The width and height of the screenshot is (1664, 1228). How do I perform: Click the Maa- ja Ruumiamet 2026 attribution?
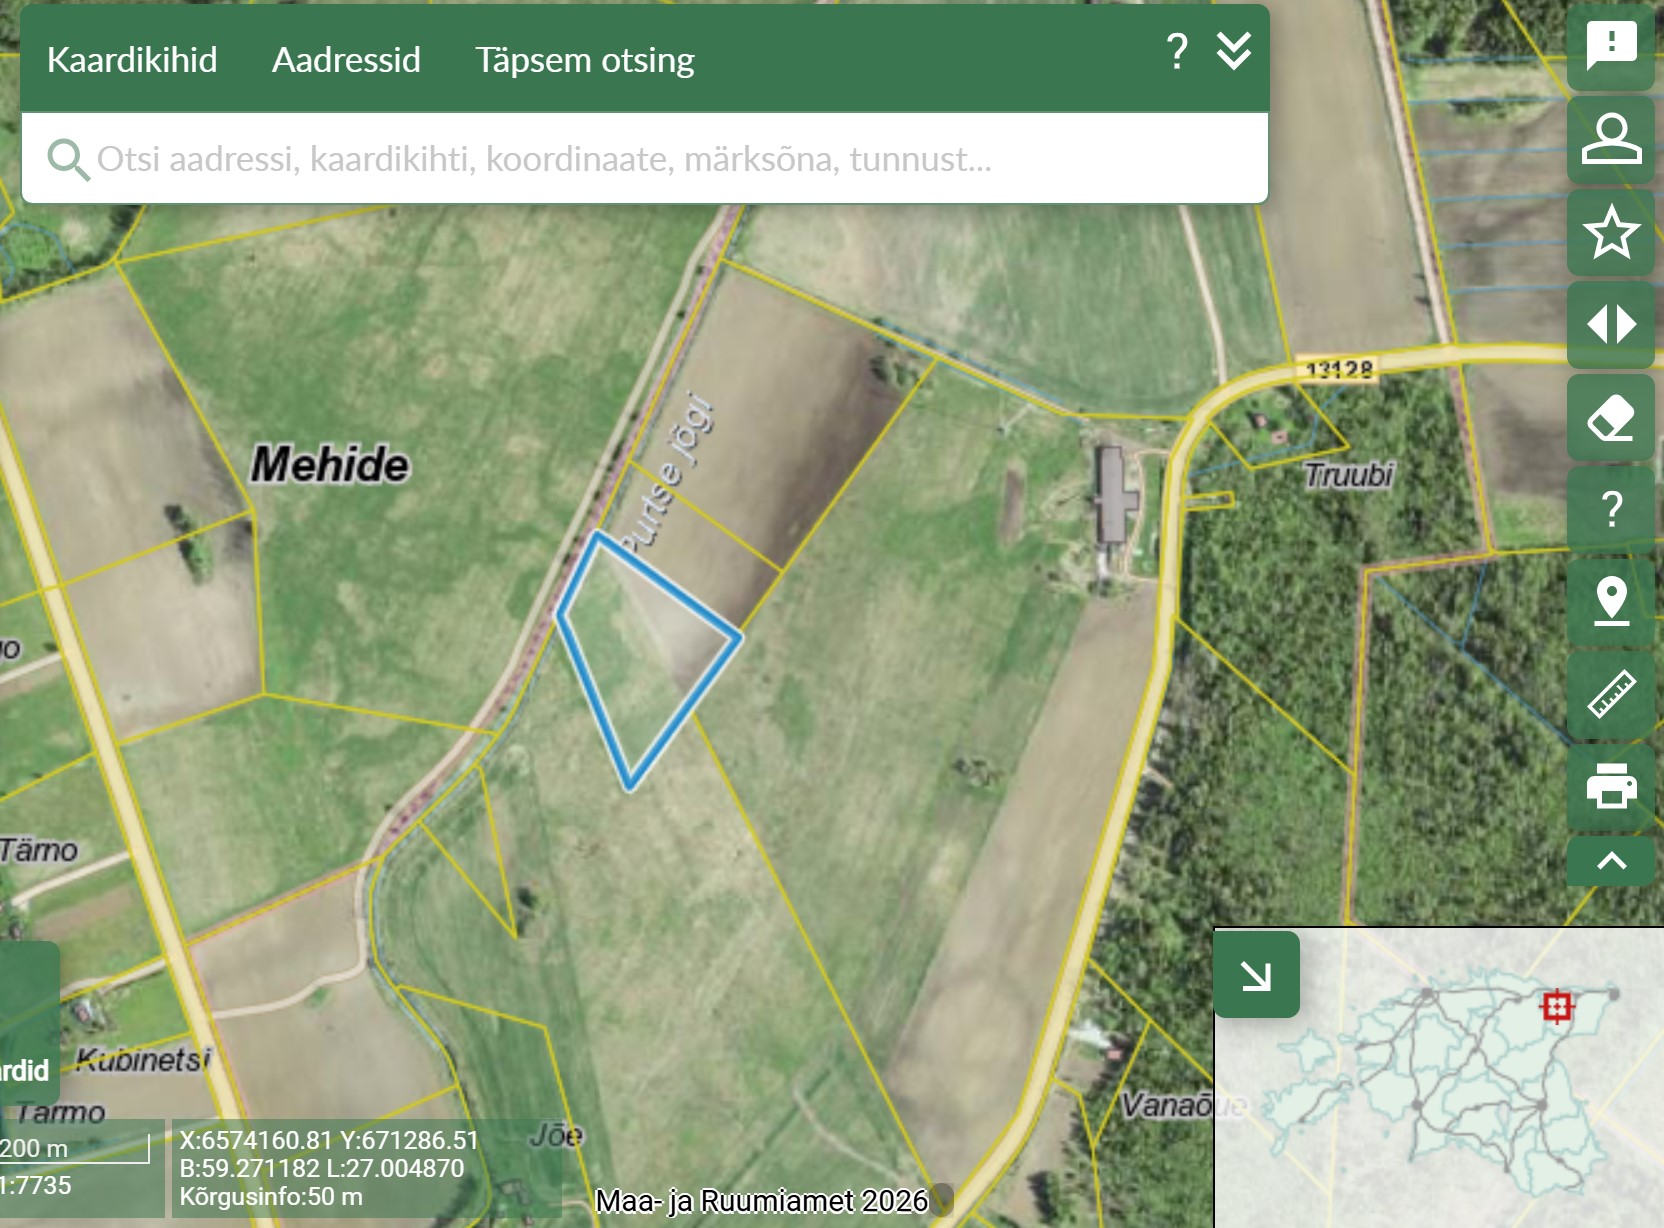coord(761,1201)
